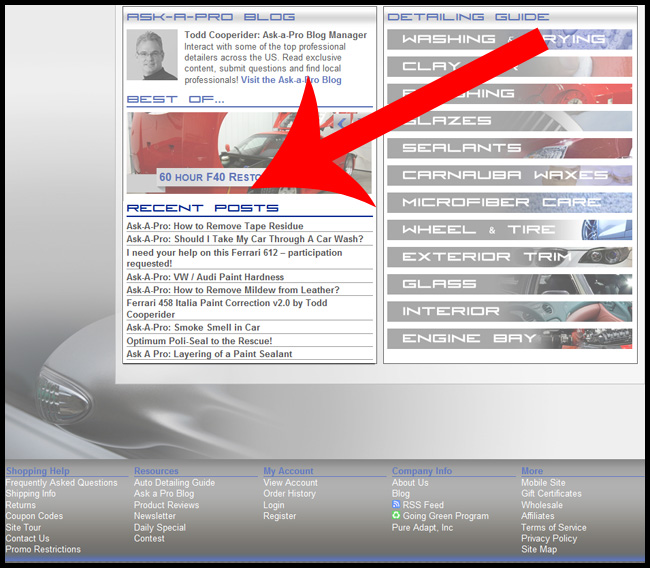650x568 pixels.
Task: Open Blog link under Company Info
Action: 401,493
